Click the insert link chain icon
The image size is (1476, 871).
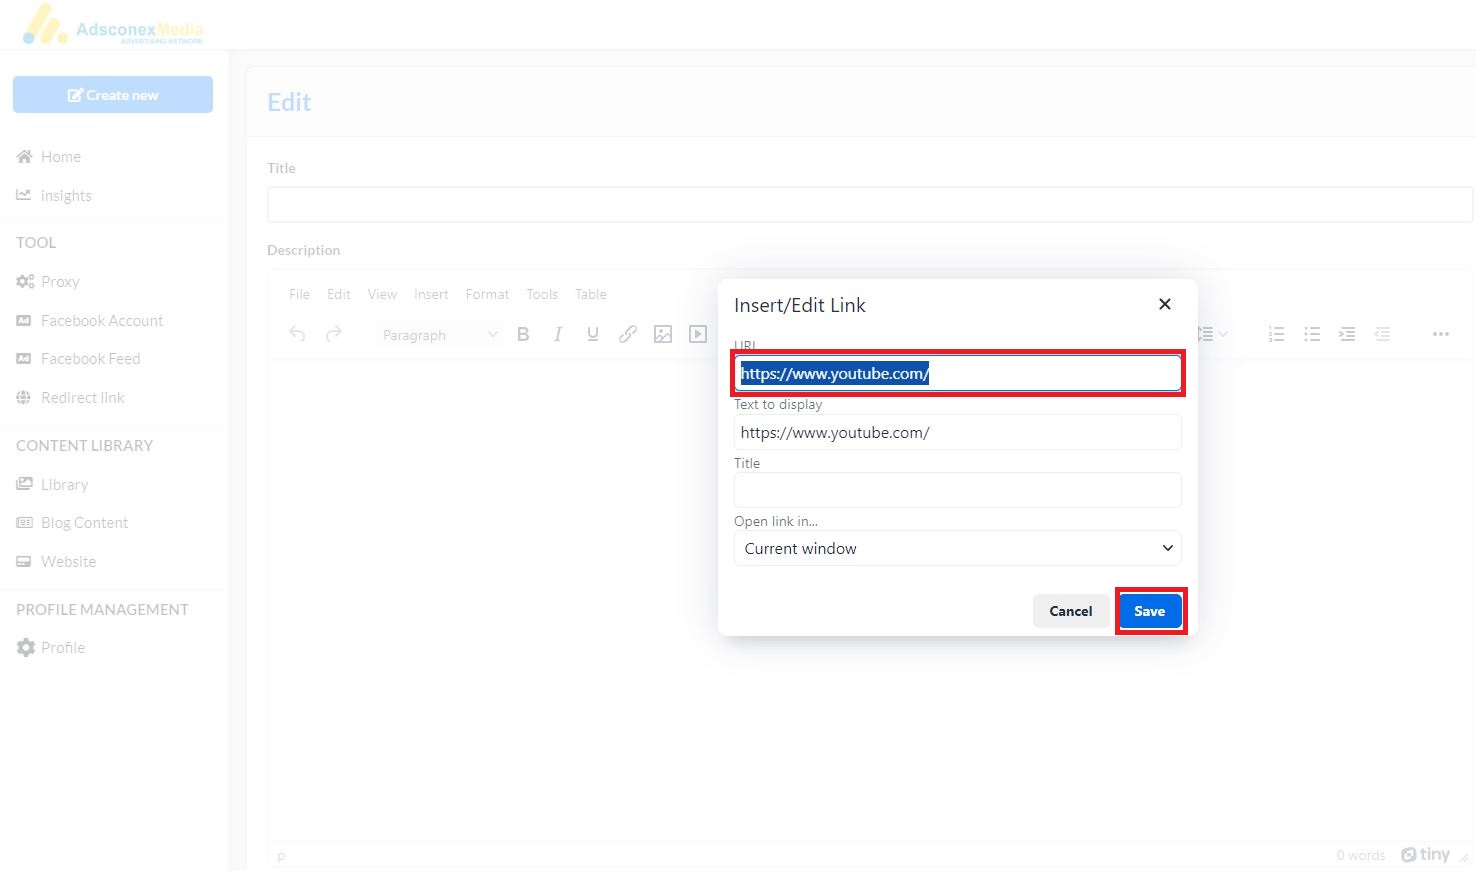click(x=628, y=334)
